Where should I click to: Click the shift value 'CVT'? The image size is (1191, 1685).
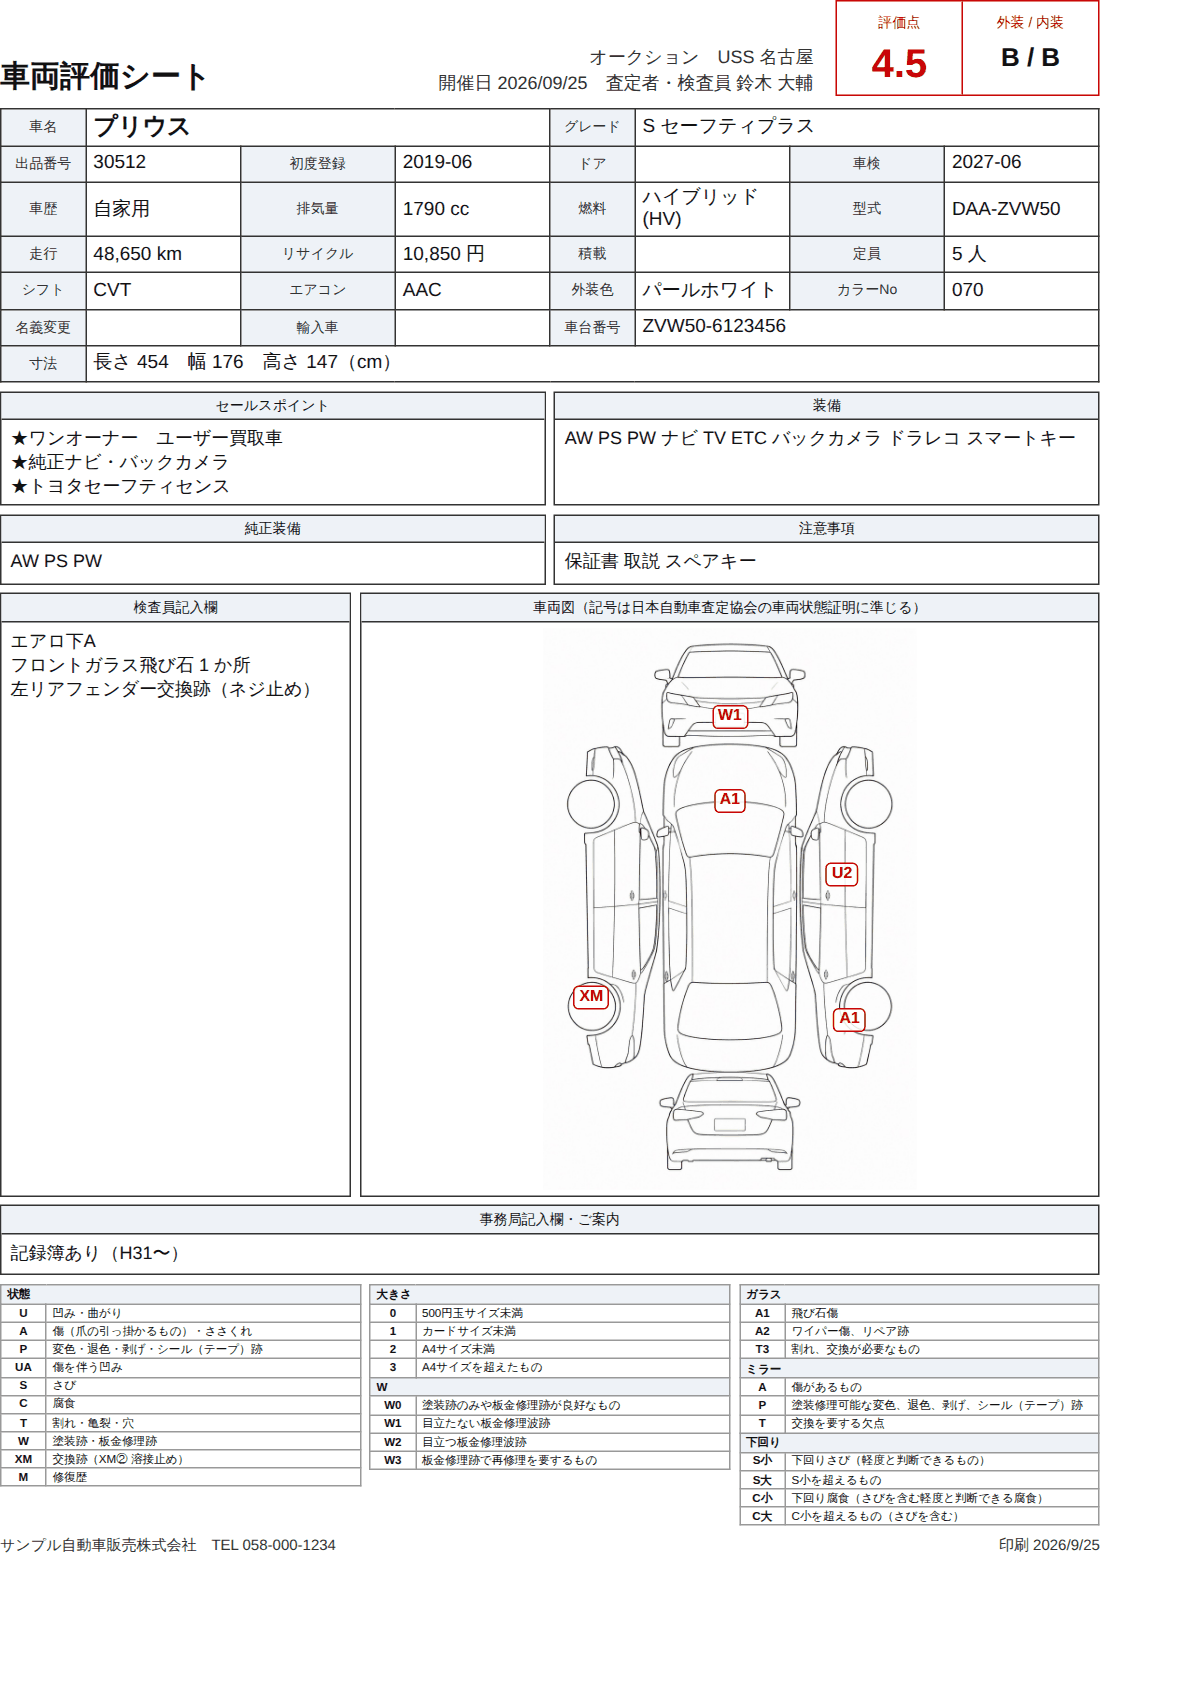pyautogui.click(x=112, y=290)
